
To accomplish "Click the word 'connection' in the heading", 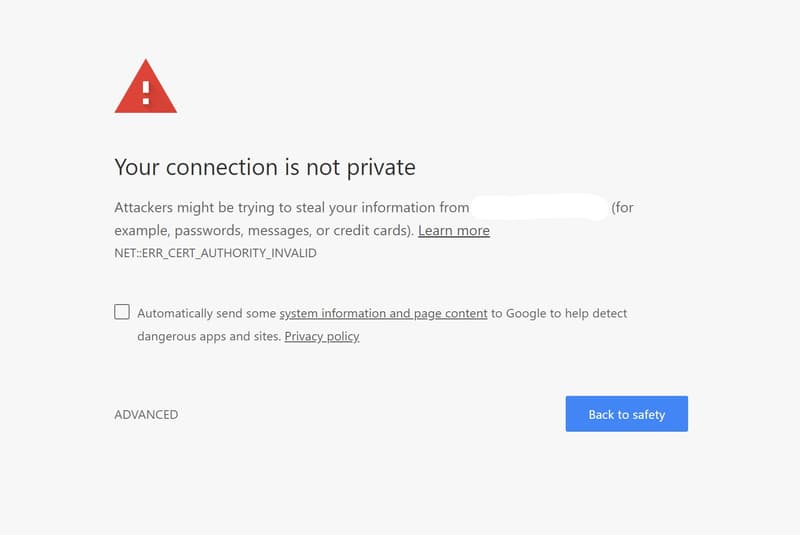I will point(221,167).
